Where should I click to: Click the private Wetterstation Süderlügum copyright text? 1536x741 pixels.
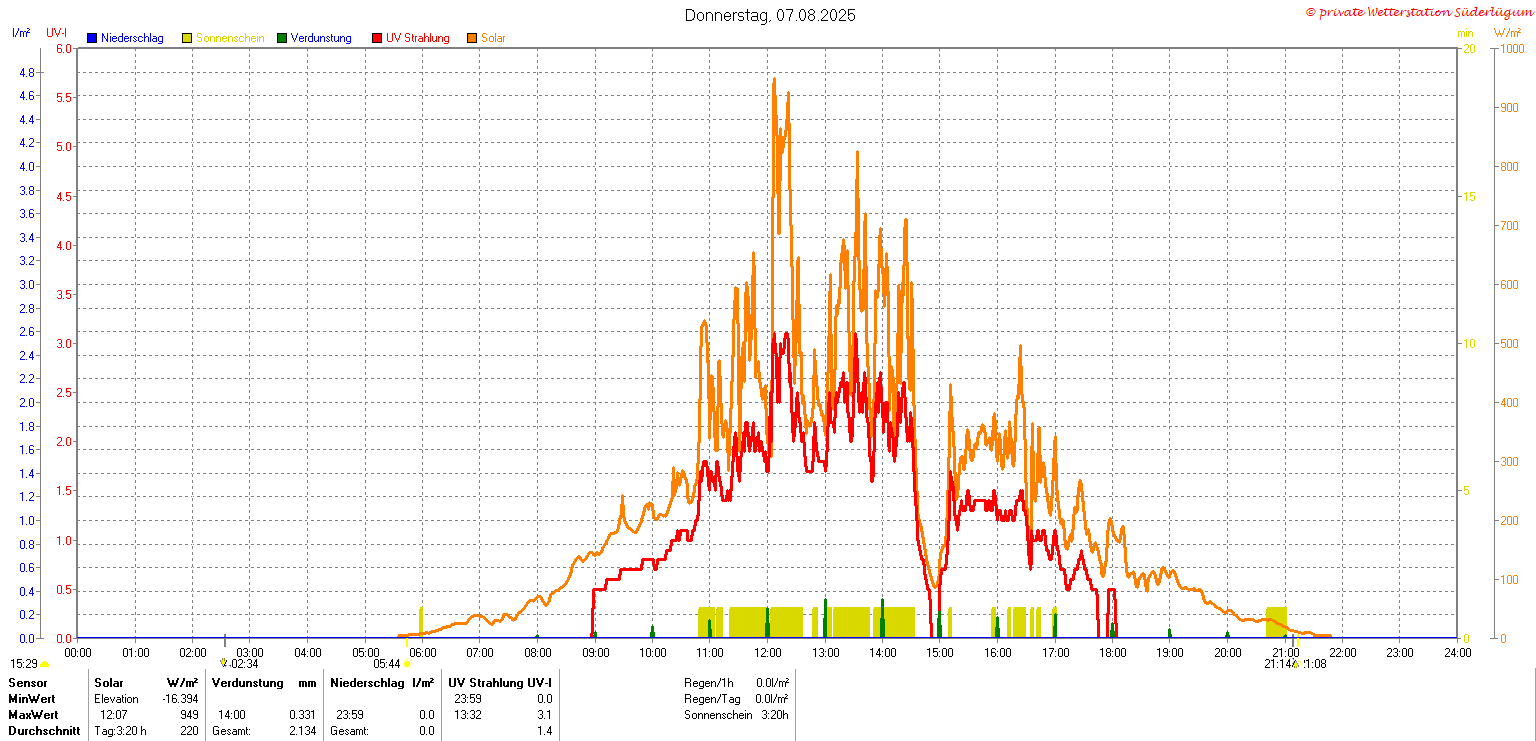click(1418, 12)
